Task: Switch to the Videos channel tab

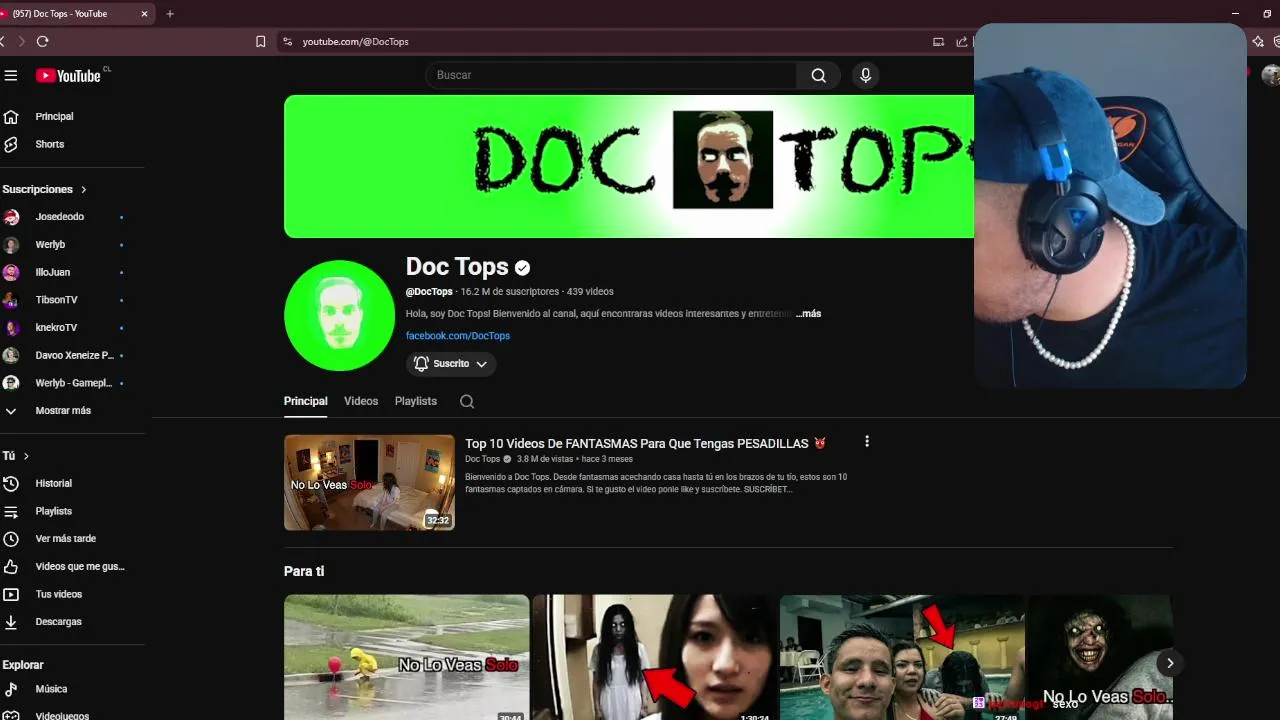Action: pos(361,401)
